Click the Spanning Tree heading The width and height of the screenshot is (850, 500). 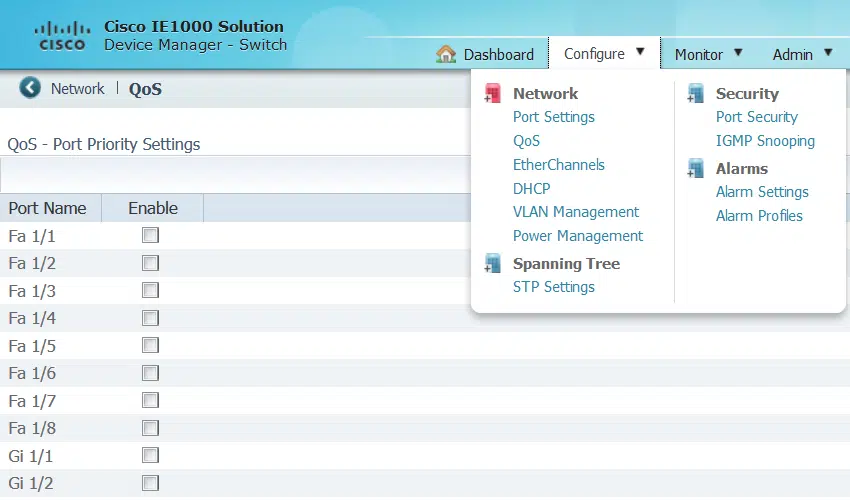(566, 264)
